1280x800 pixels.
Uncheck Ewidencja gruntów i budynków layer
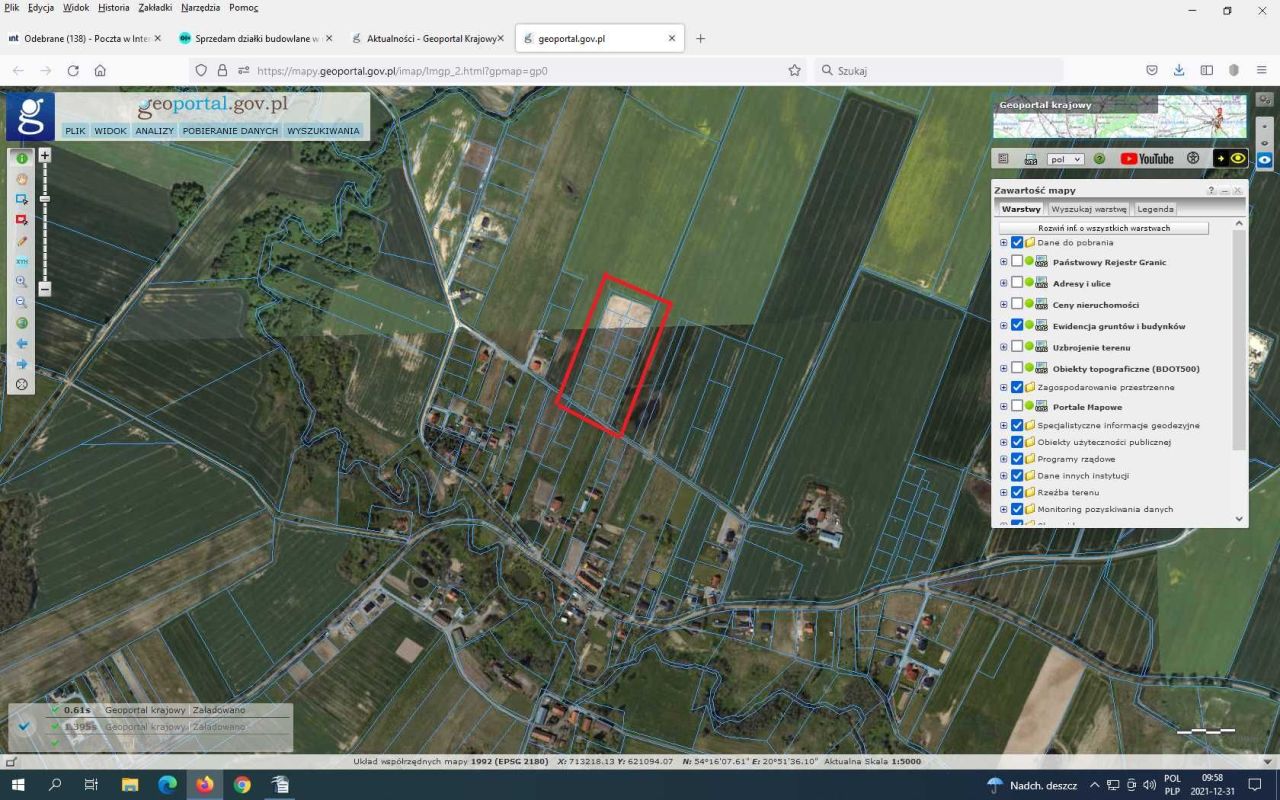pyautogui.click(x=1017, y=325)
